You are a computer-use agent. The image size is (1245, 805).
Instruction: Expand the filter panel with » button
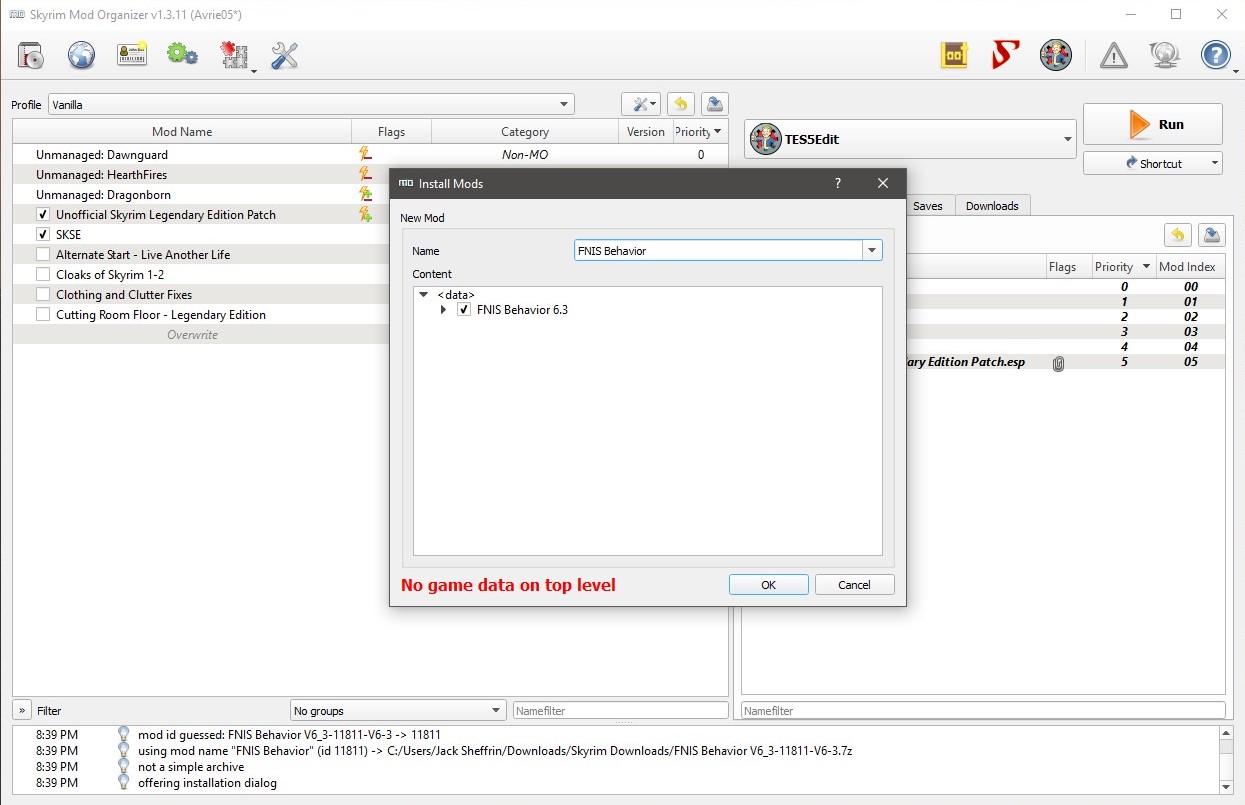21,710
